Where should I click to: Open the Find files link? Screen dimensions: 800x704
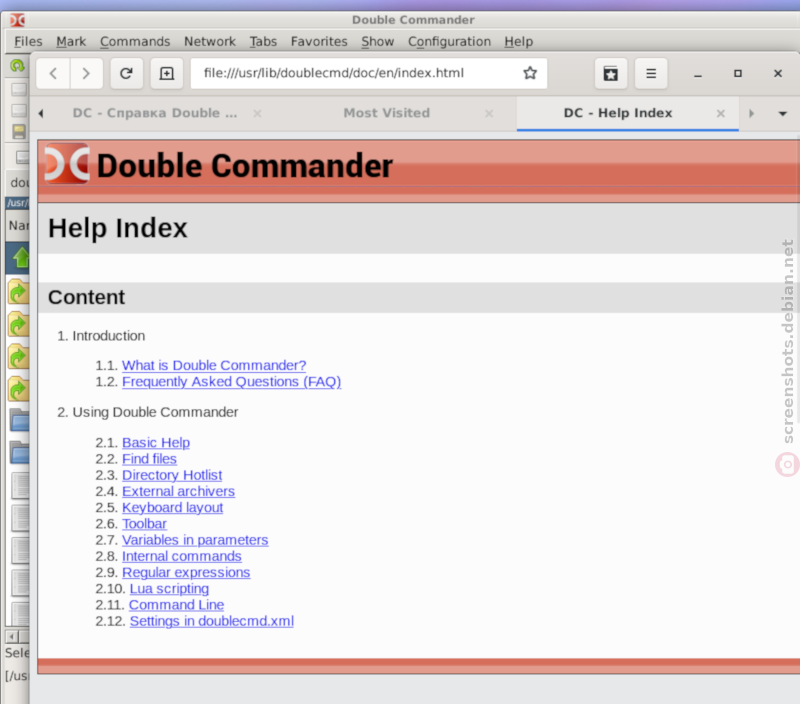[x=149, y=459]
